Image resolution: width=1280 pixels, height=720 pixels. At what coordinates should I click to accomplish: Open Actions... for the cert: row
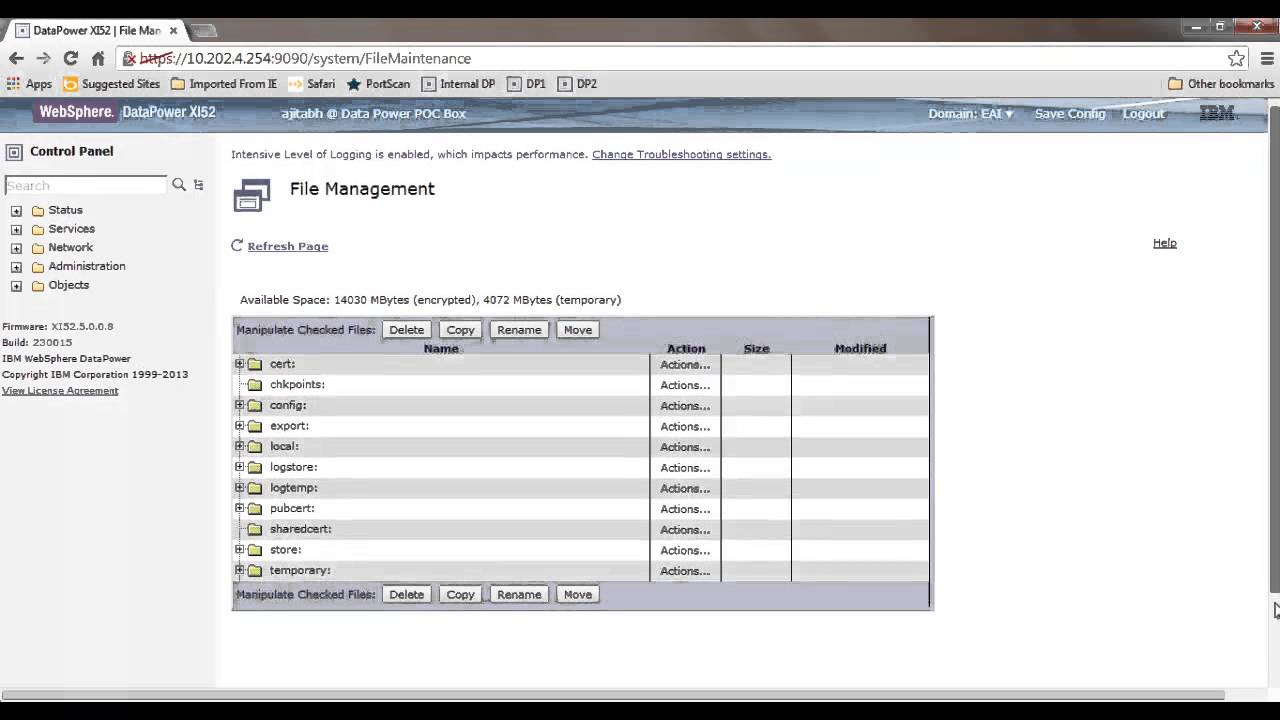(685, 365)
